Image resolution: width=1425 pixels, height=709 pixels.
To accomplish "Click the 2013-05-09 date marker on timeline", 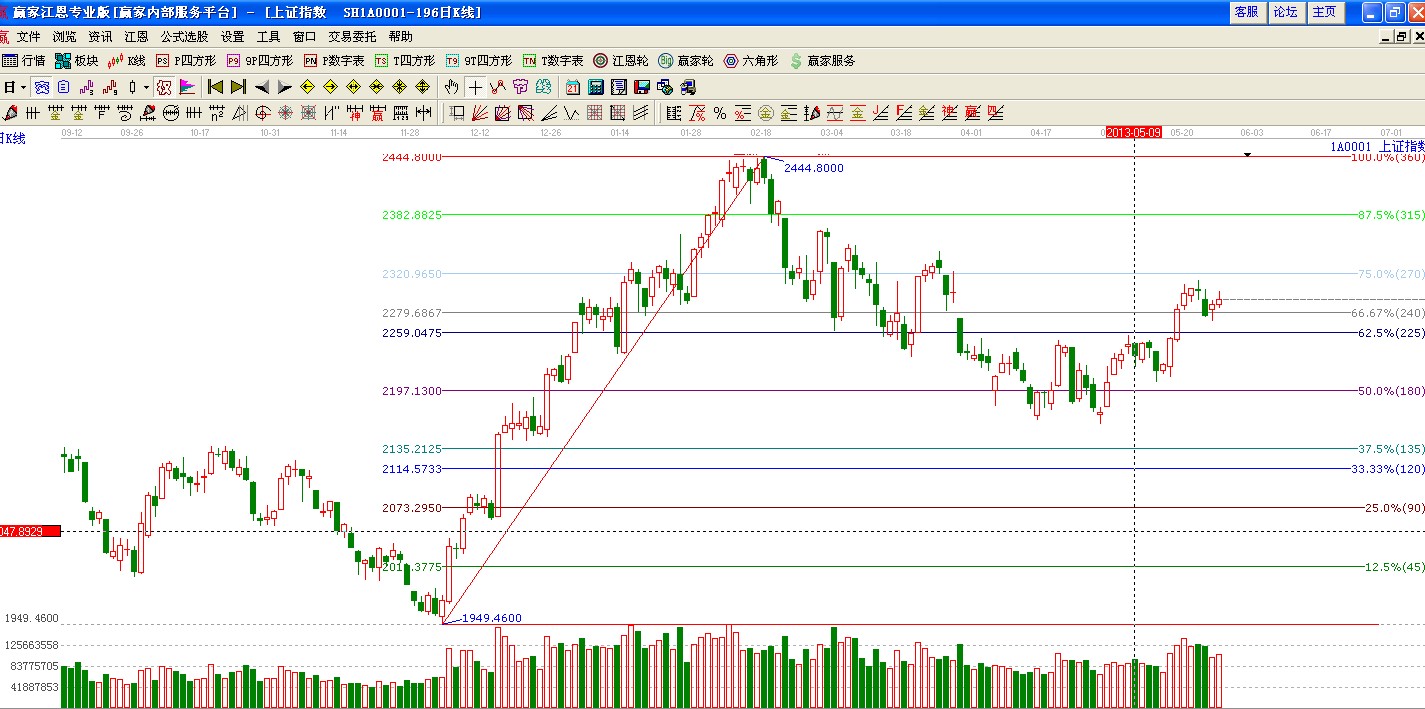I will [x=1133, y=132].
